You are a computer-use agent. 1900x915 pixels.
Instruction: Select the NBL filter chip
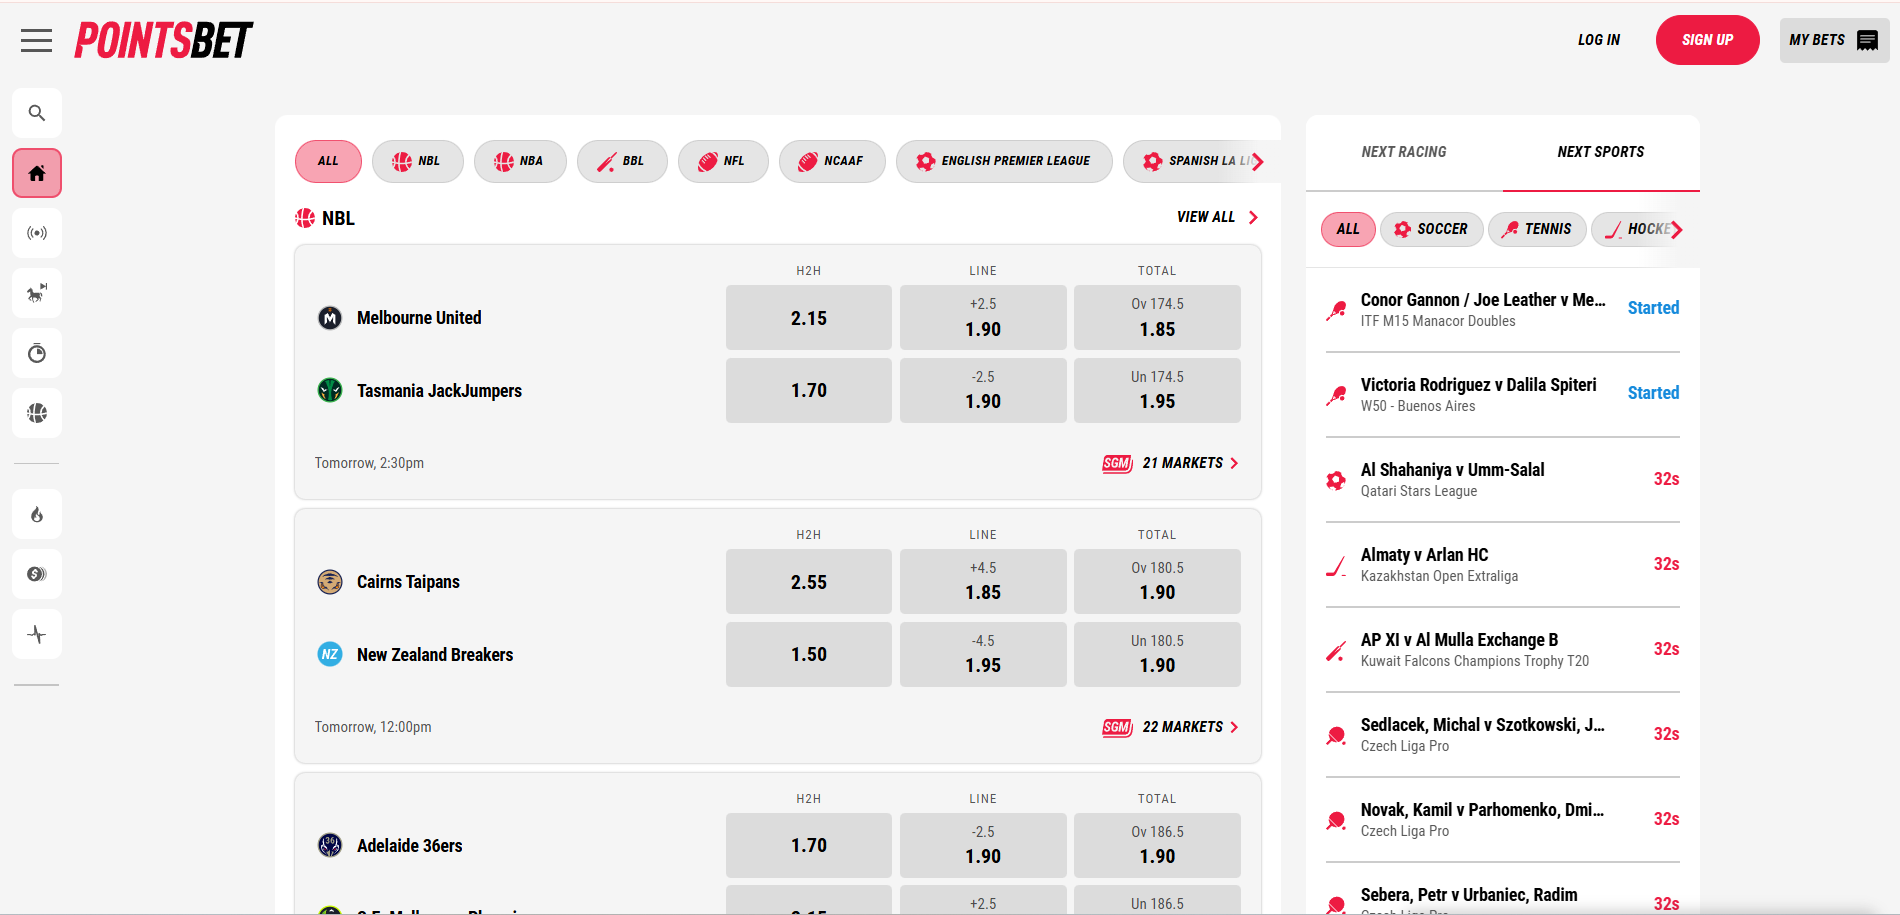pos(418,161)
